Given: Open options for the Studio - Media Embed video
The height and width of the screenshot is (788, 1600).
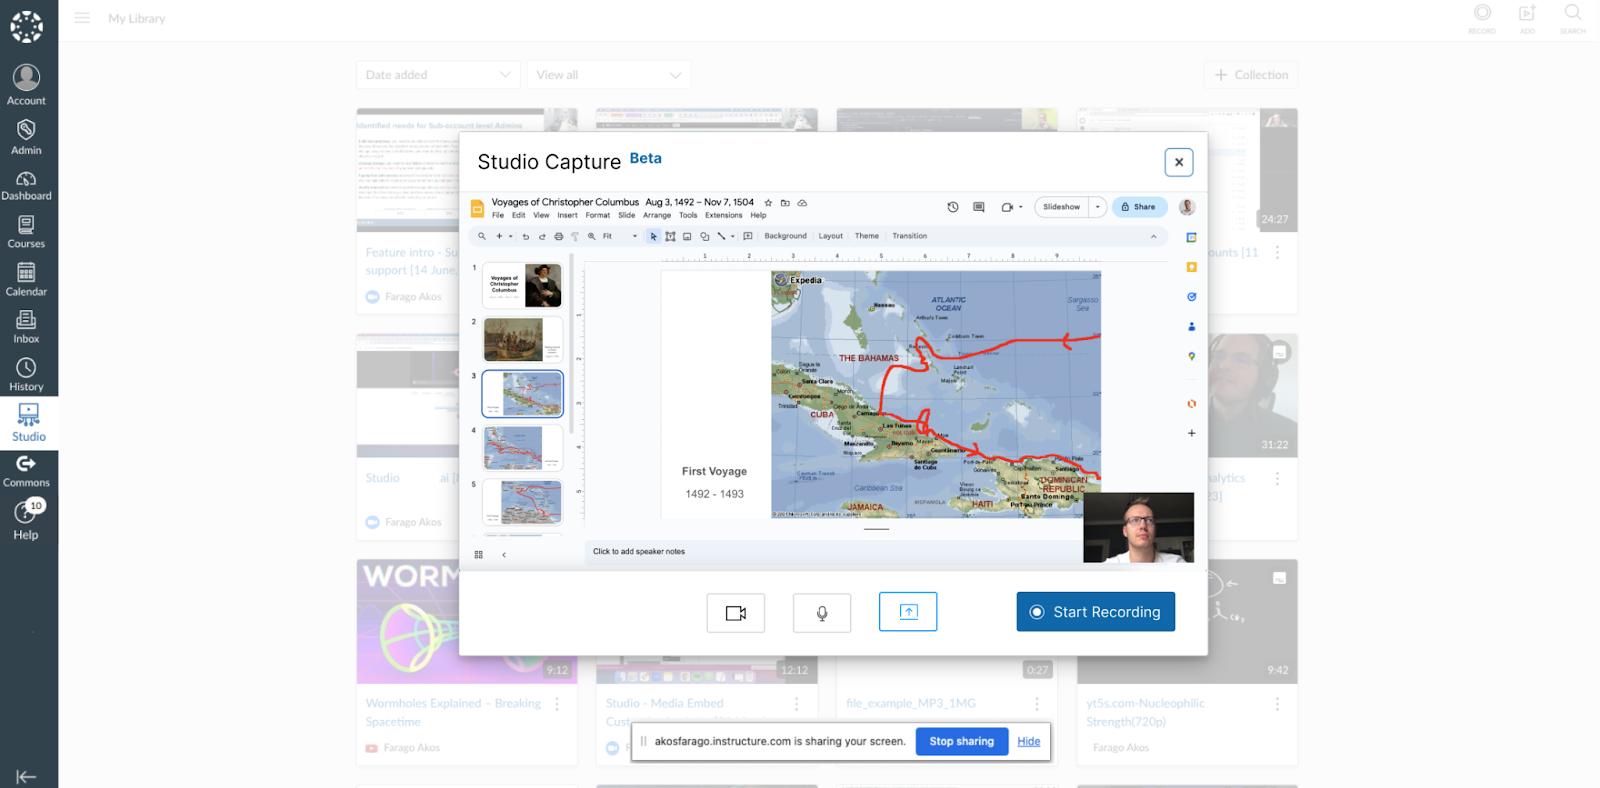Looking at the screenshot, I should [797, 704].
